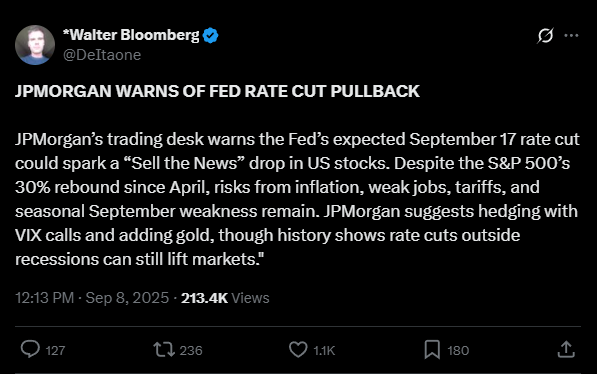Click the 1.1K likes count
597x374 pixels.
click(x=324, y=350)
